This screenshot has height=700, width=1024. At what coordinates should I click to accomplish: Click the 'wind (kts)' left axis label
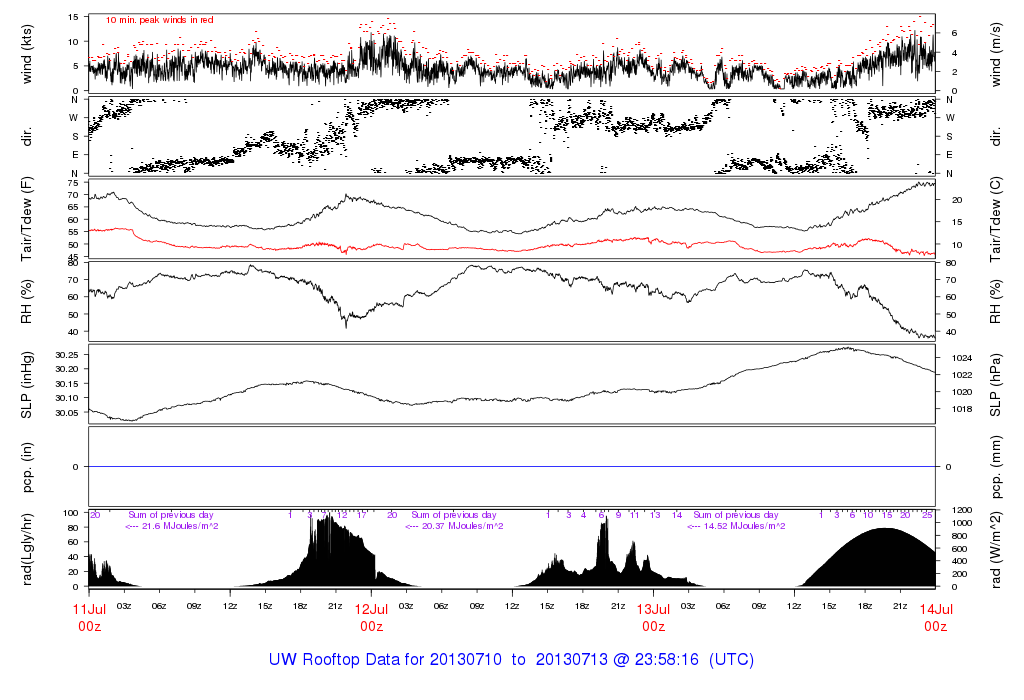pos(27,53)
